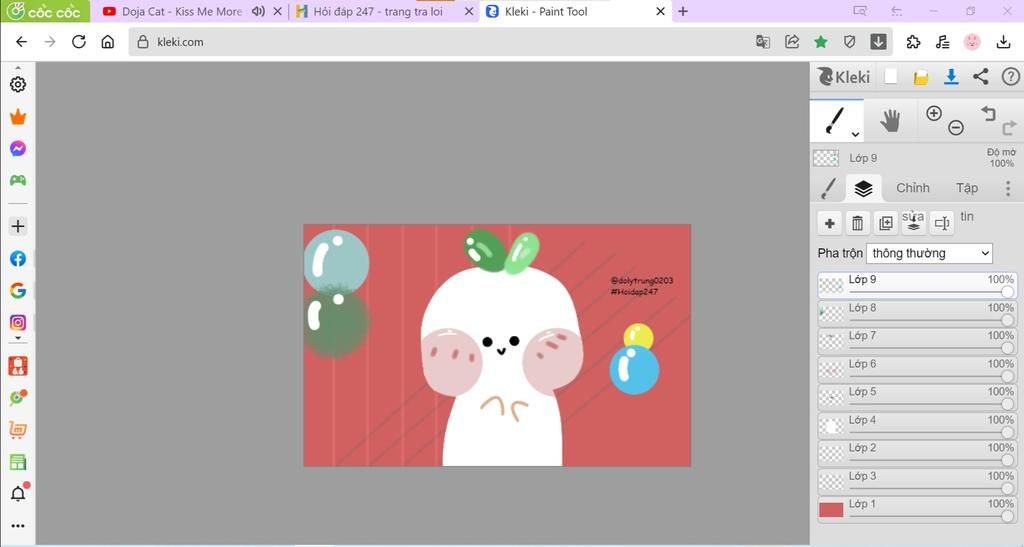Select the Hand pan tool
The image size is (1024, 547).
(x=890, y=121)
